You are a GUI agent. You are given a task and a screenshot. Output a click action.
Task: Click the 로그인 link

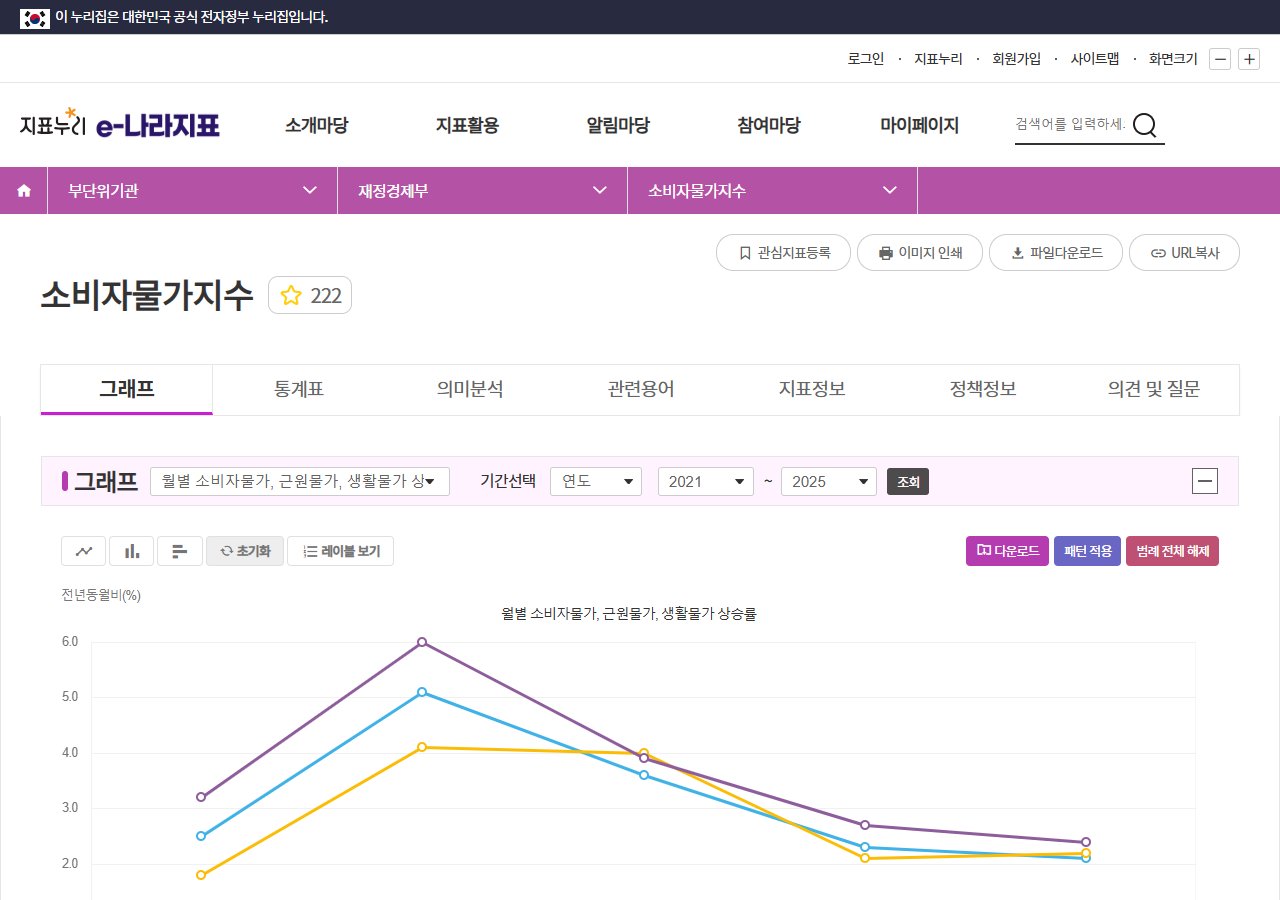(866, 59)
